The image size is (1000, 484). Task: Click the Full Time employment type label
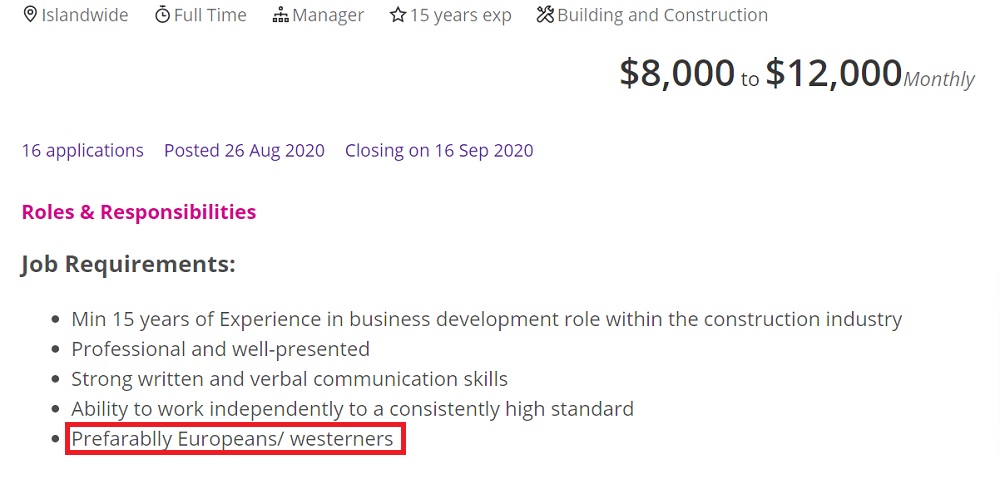click(x=210, y=15)
